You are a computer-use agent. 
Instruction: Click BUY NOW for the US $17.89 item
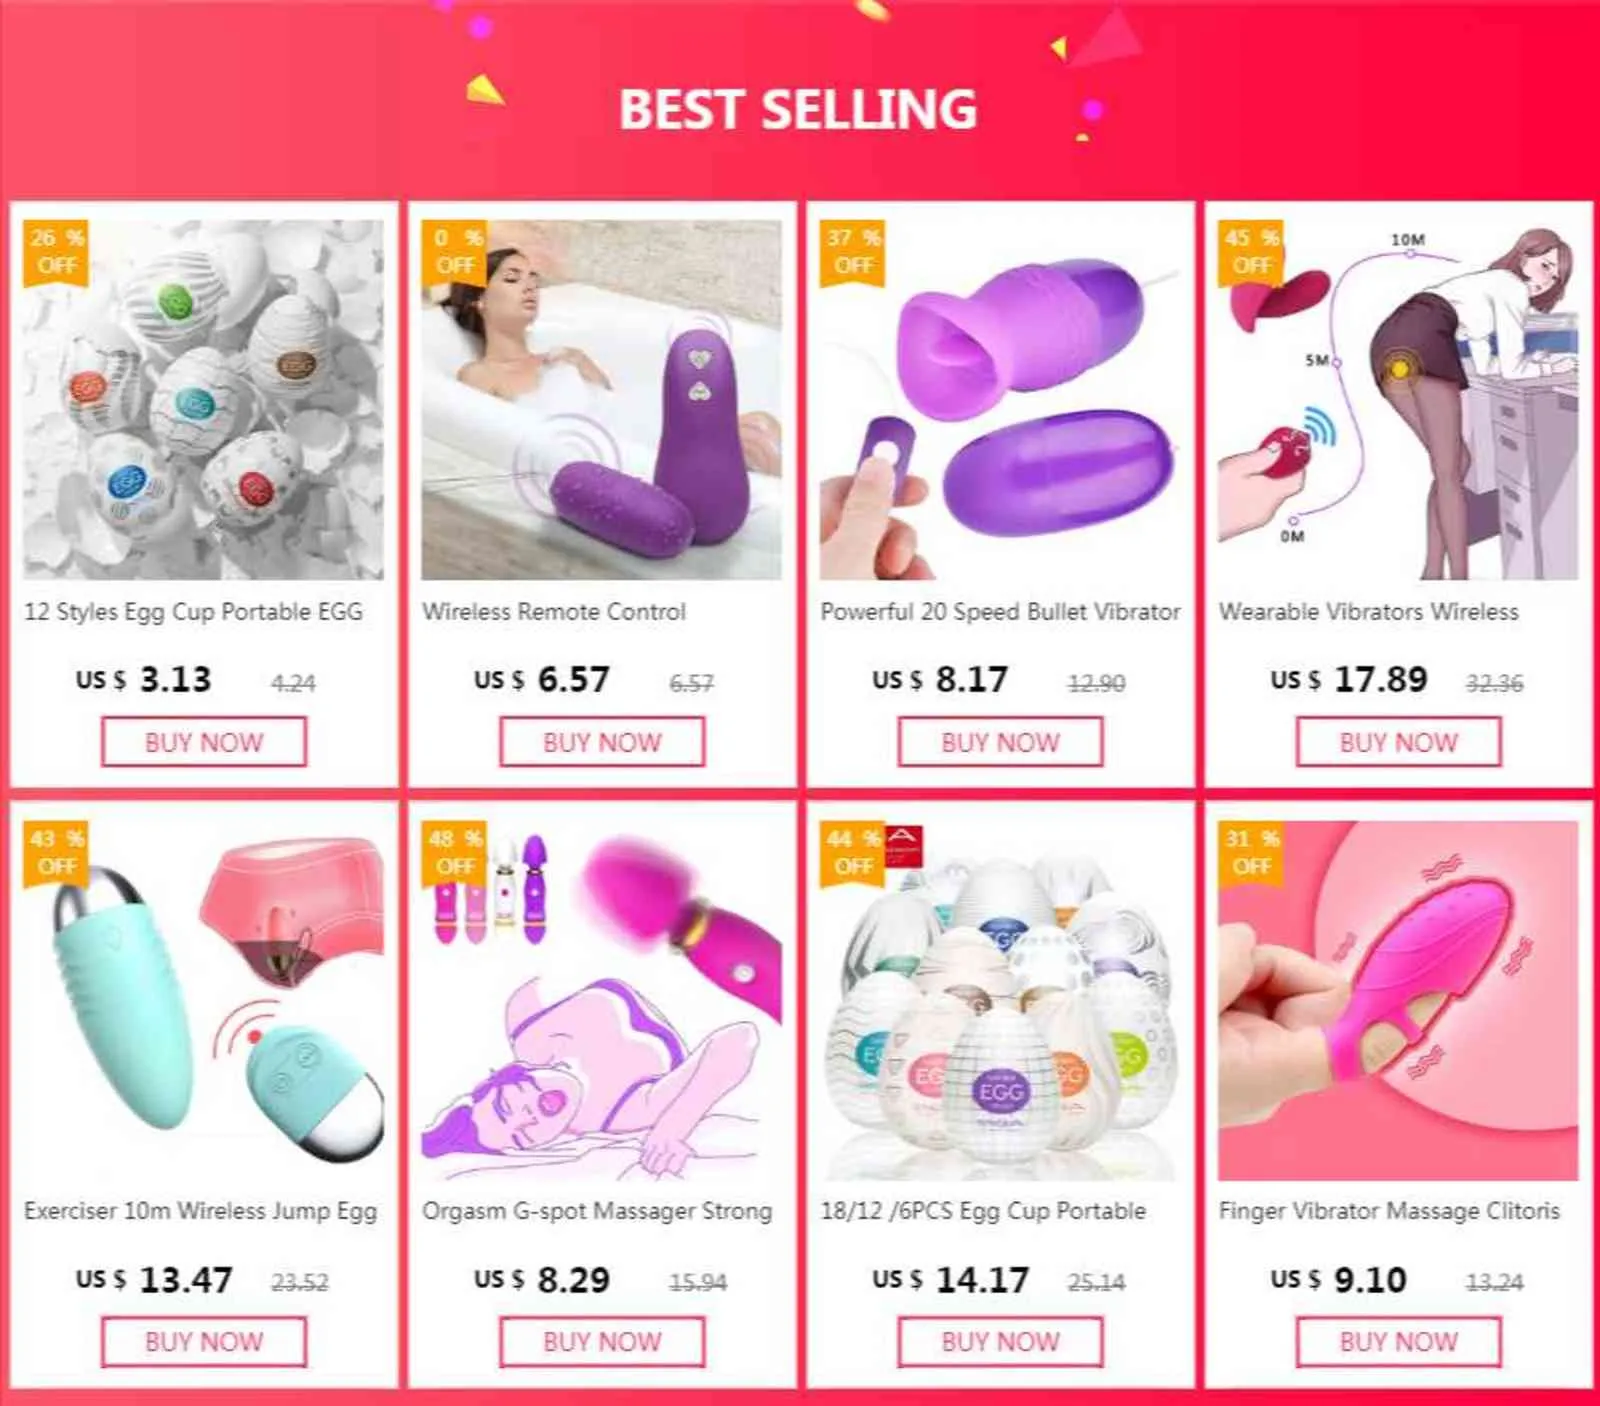coord(1398,742)
